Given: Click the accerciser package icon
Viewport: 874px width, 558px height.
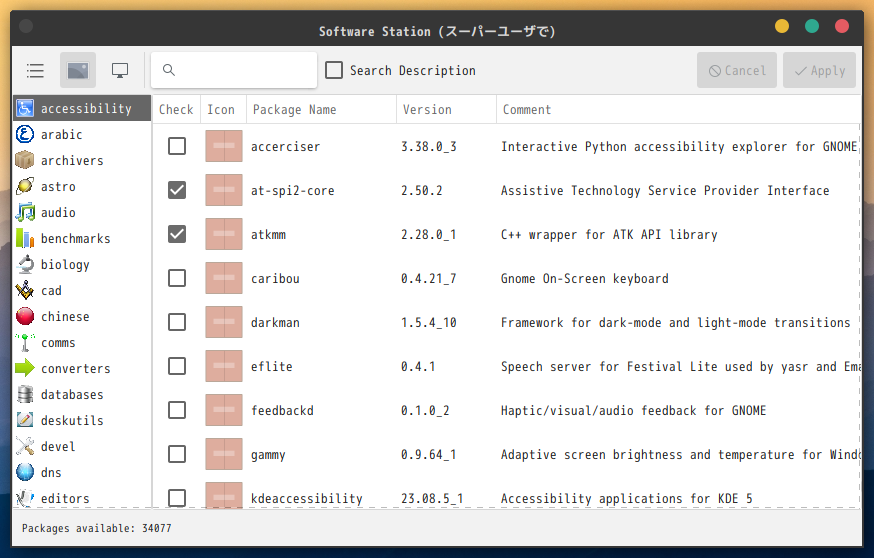Looking at the screenshot, I should coord(224,146).
